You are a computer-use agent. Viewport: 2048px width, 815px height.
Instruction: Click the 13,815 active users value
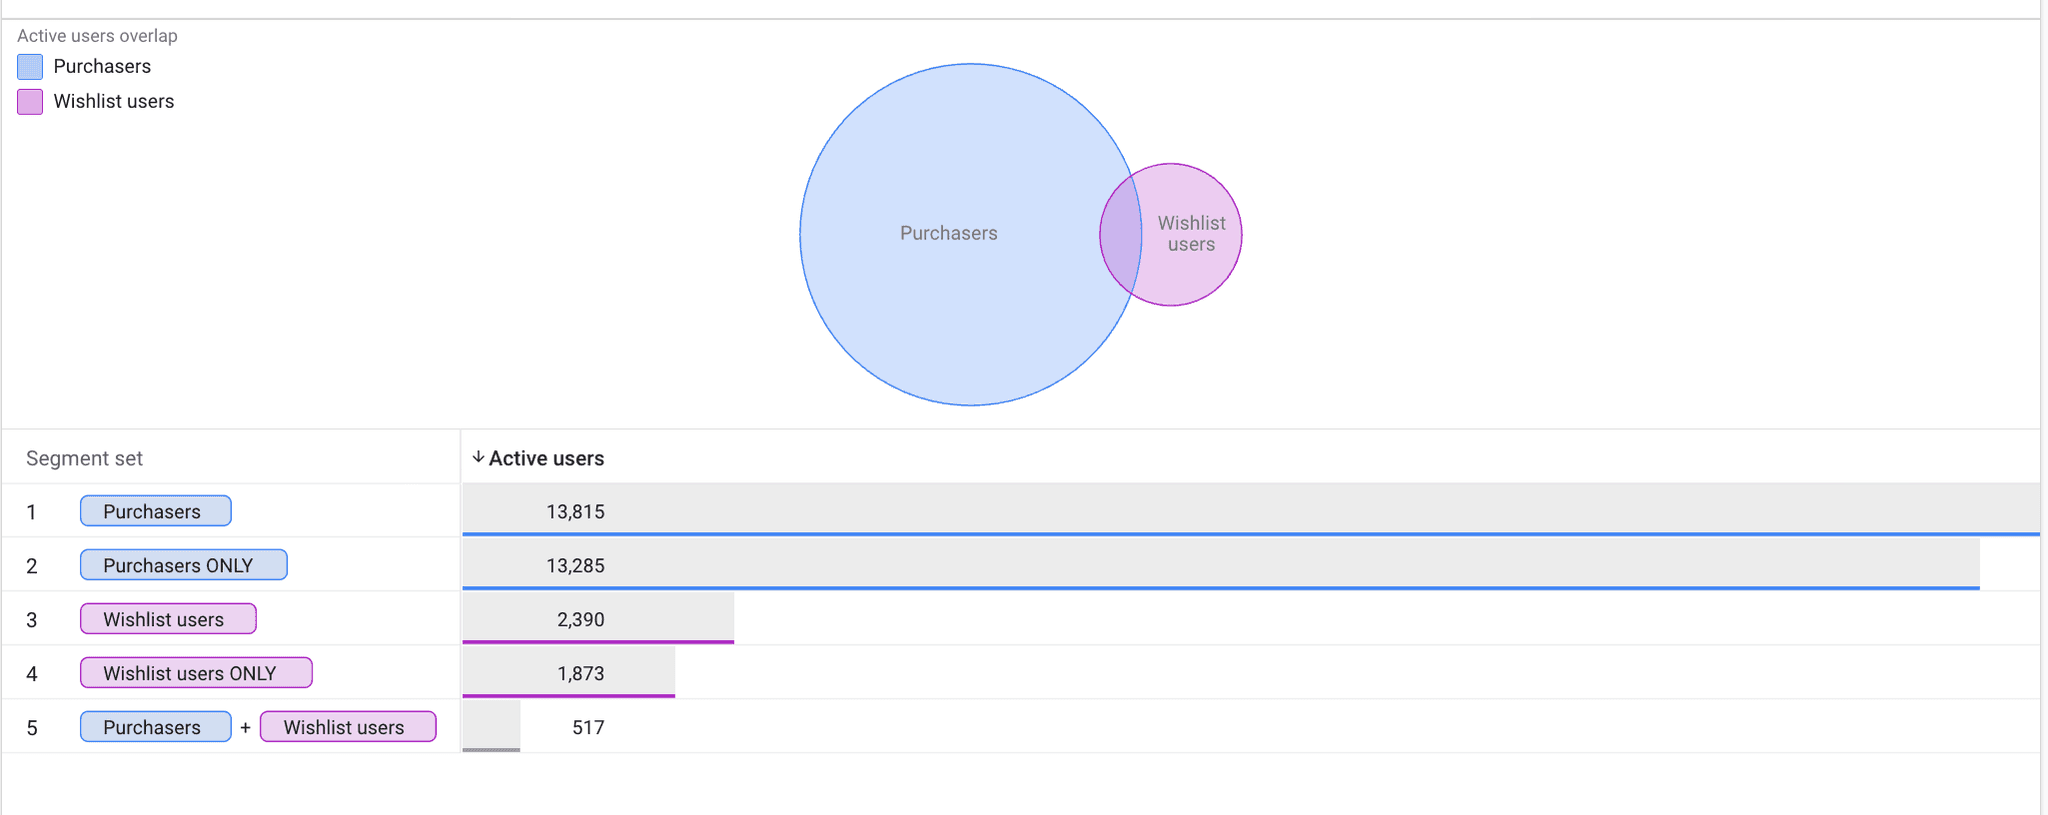[575, 512]
